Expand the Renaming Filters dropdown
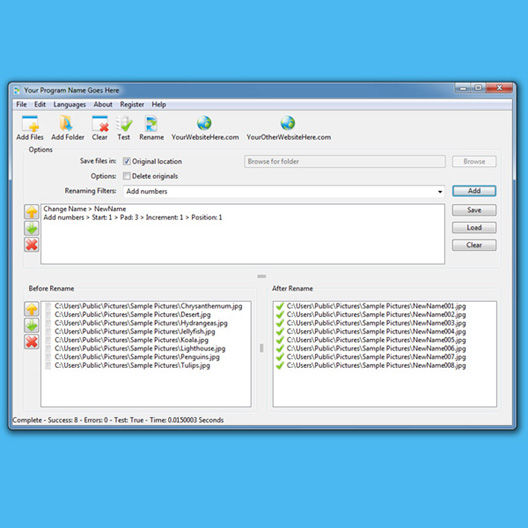The height and width of the screenshot is (528, 528). click(x=440, y=192)
